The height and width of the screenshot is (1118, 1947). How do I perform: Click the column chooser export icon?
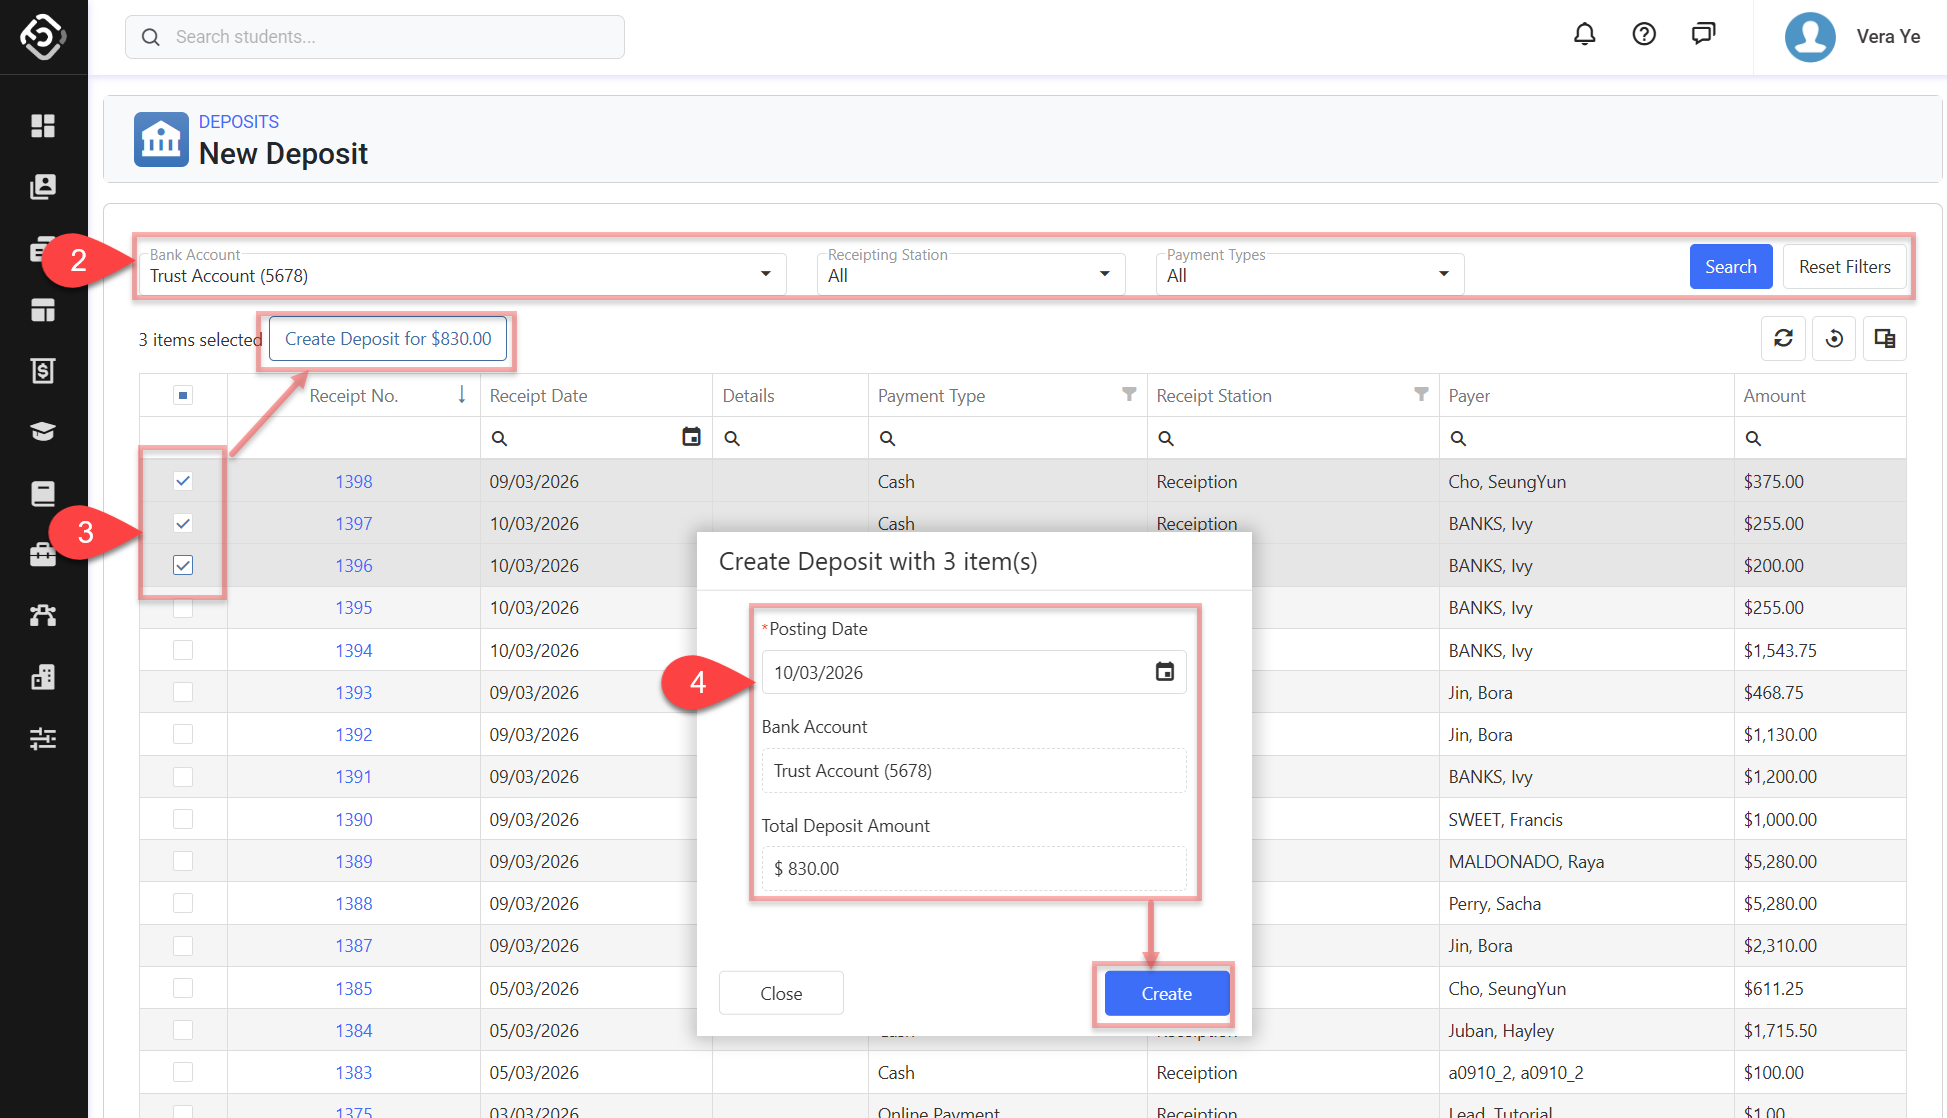(x=1884, y=338)
